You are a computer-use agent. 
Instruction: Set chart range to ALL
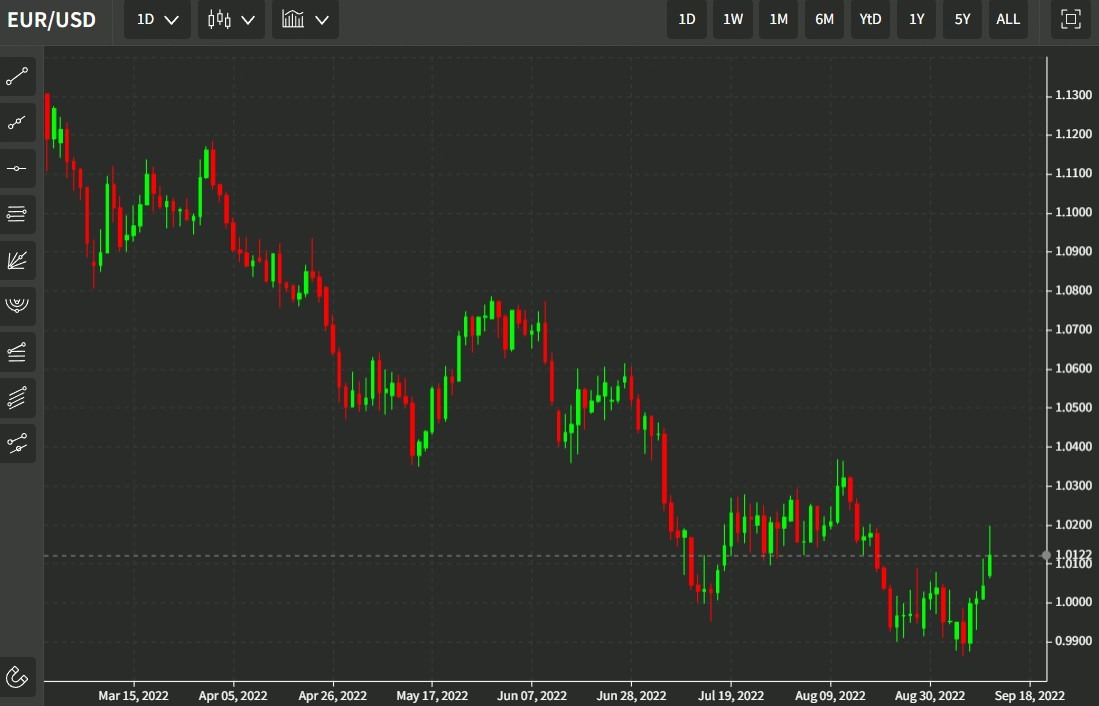coord(1008,19)
